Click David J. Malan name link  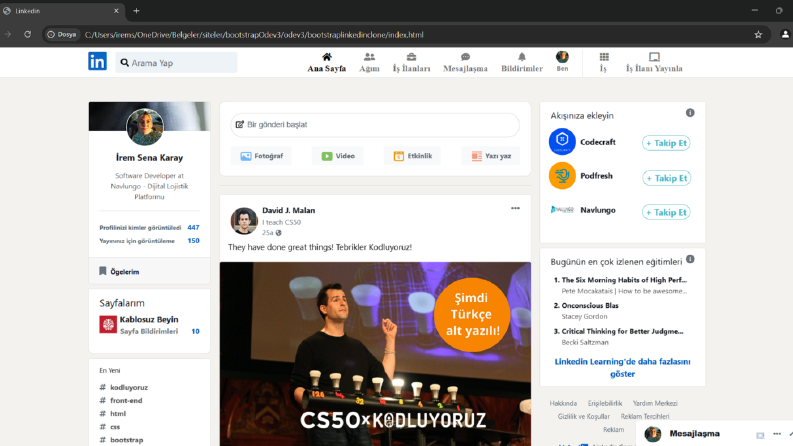288,210
